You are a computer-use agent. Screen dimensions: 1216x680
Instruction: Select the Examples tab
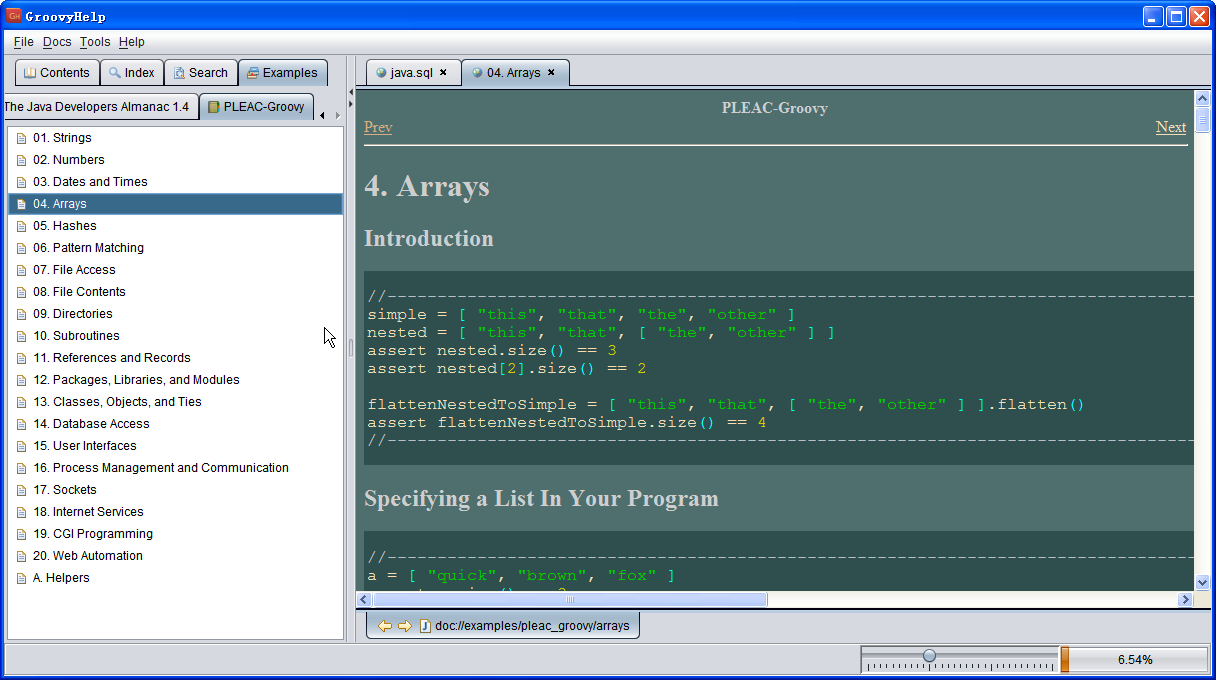[282, 73]
